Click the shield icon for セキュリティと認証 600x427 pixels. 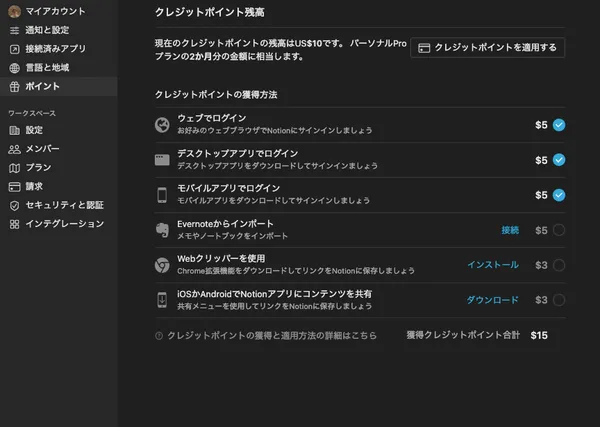tap(15, 206)
